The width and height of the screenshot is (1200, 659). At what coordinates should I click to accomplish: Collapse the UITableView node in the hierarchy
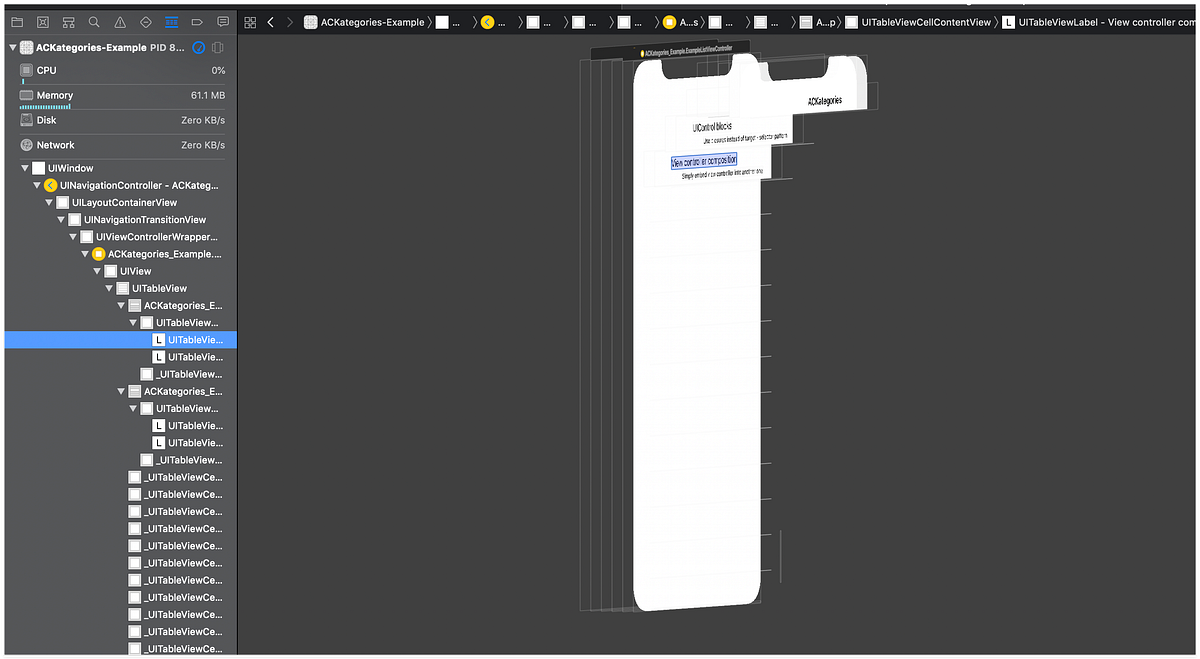coord(108,288)
